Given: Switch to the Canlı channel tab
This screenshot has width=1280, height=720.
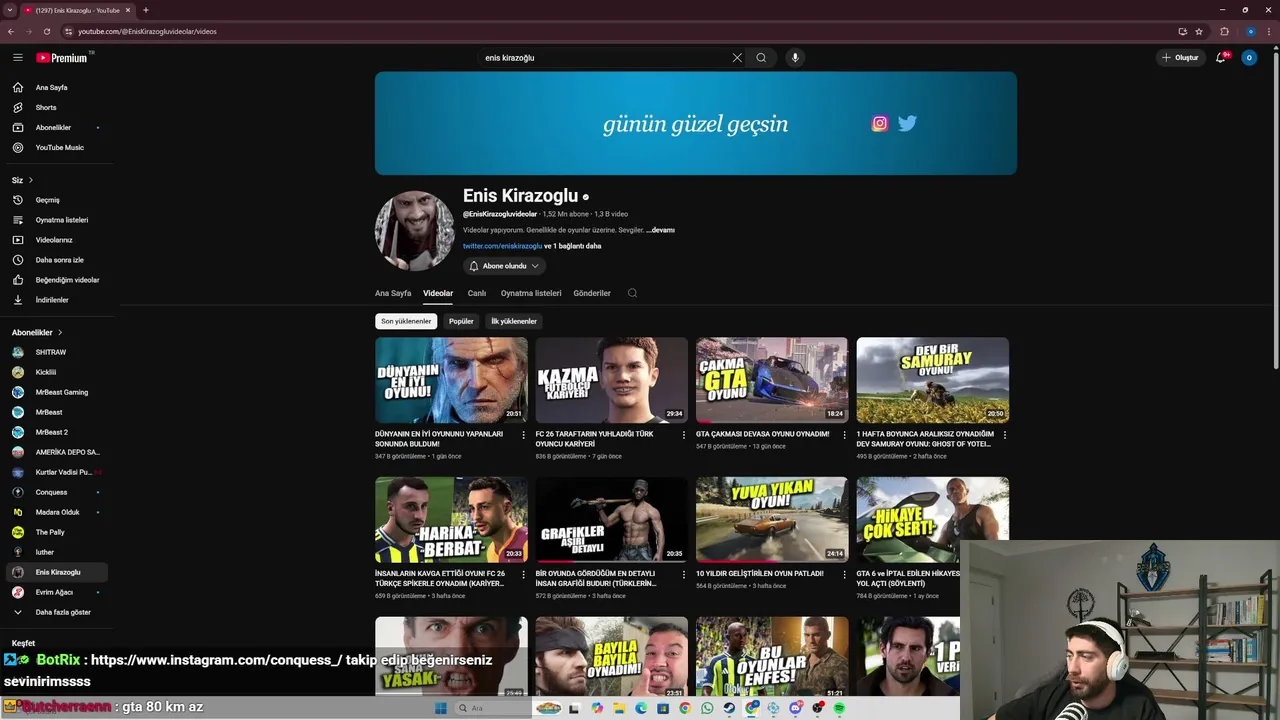Looking at the screenshot, I should click(x=477, y=293).
